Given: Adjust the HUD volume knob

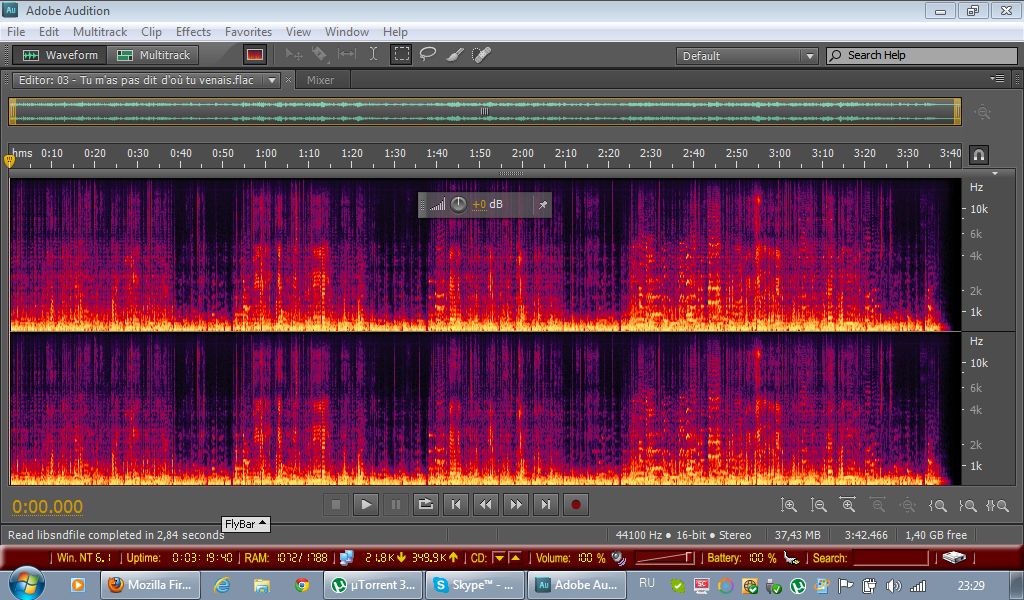Looking at the screenshot, I should (458, 204).
